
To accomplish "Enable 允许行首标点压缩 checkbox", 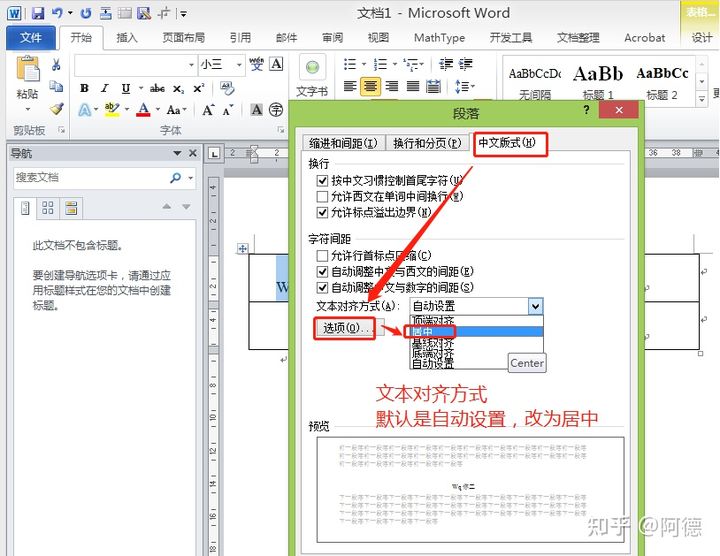I will (322, 255).
